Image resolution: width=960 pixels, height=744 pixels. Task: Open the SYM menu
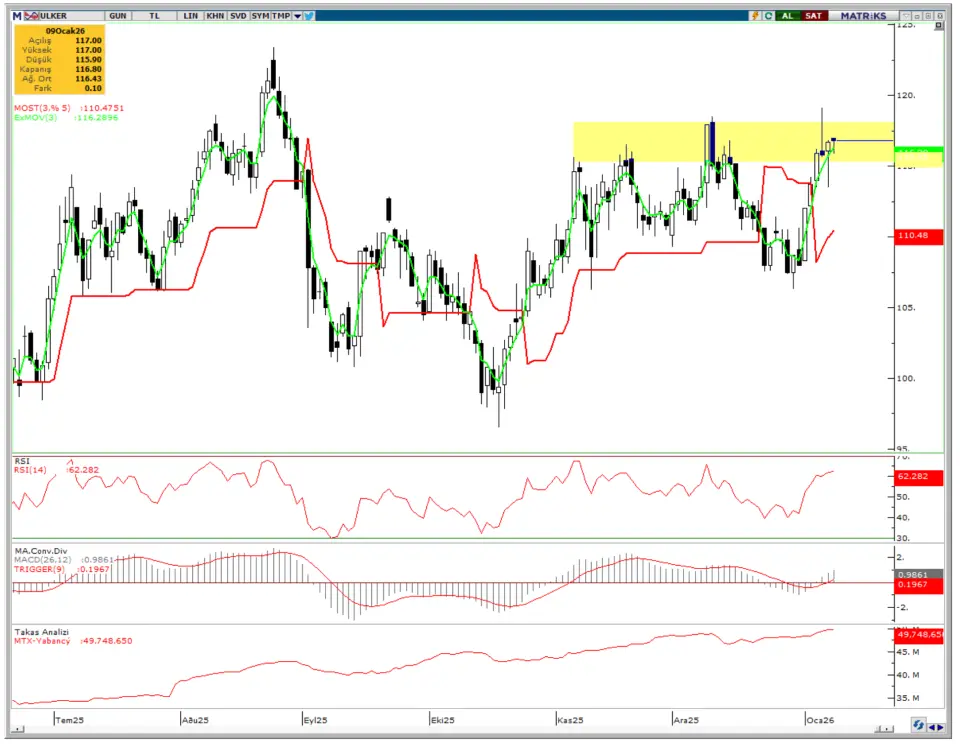[260, 16]
